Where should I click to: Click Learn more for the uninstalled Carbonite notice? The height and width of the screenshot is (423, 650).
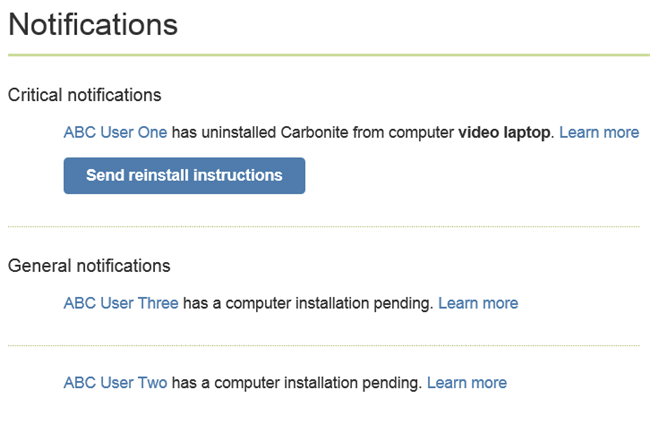pos(598,132)
